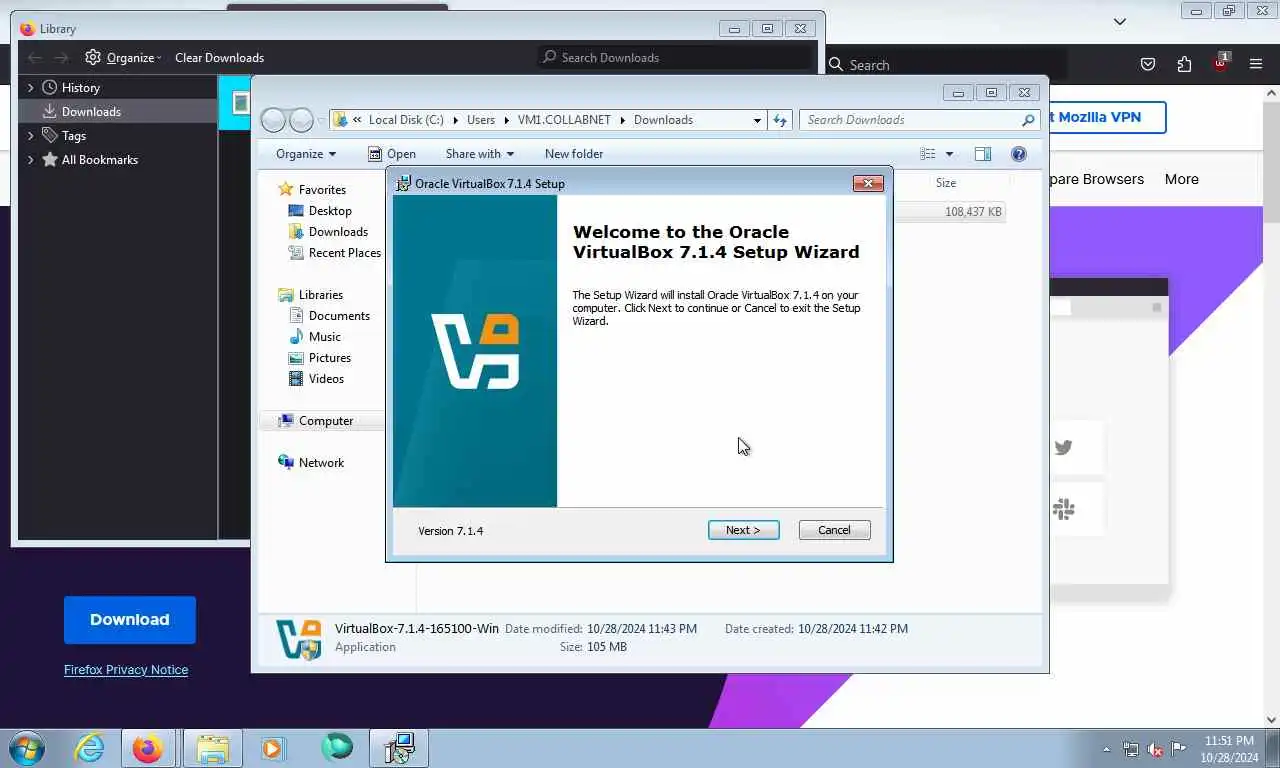Open the Share with dropdown
The image size is (1280, 768).
[479, 153]
